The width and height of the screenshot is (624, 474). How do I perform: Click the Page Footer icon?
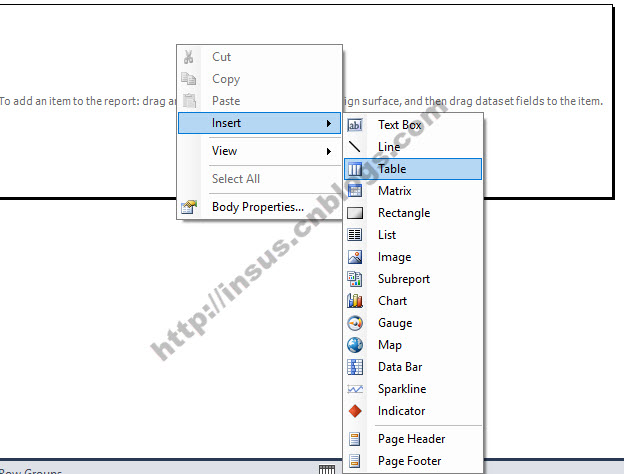click(x=354, y=461)
